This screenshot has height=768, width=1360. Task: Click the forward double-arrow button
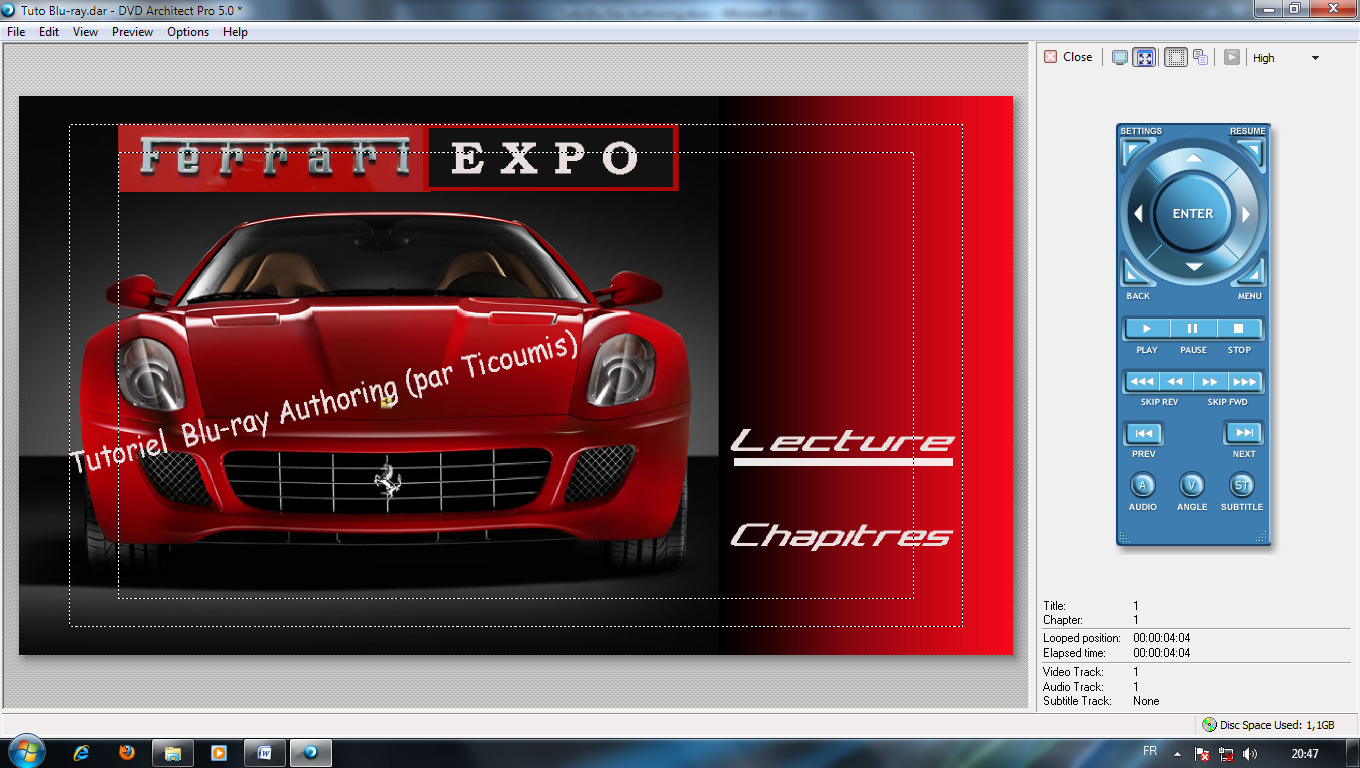coord(1210,382)
